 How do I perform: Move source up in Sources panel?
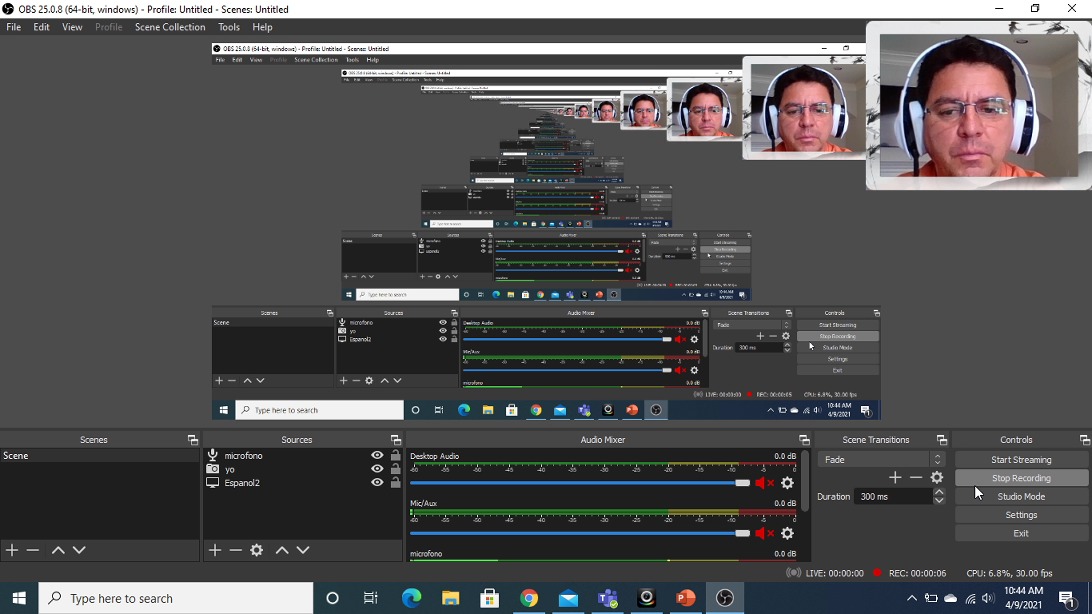pos(282,550)
